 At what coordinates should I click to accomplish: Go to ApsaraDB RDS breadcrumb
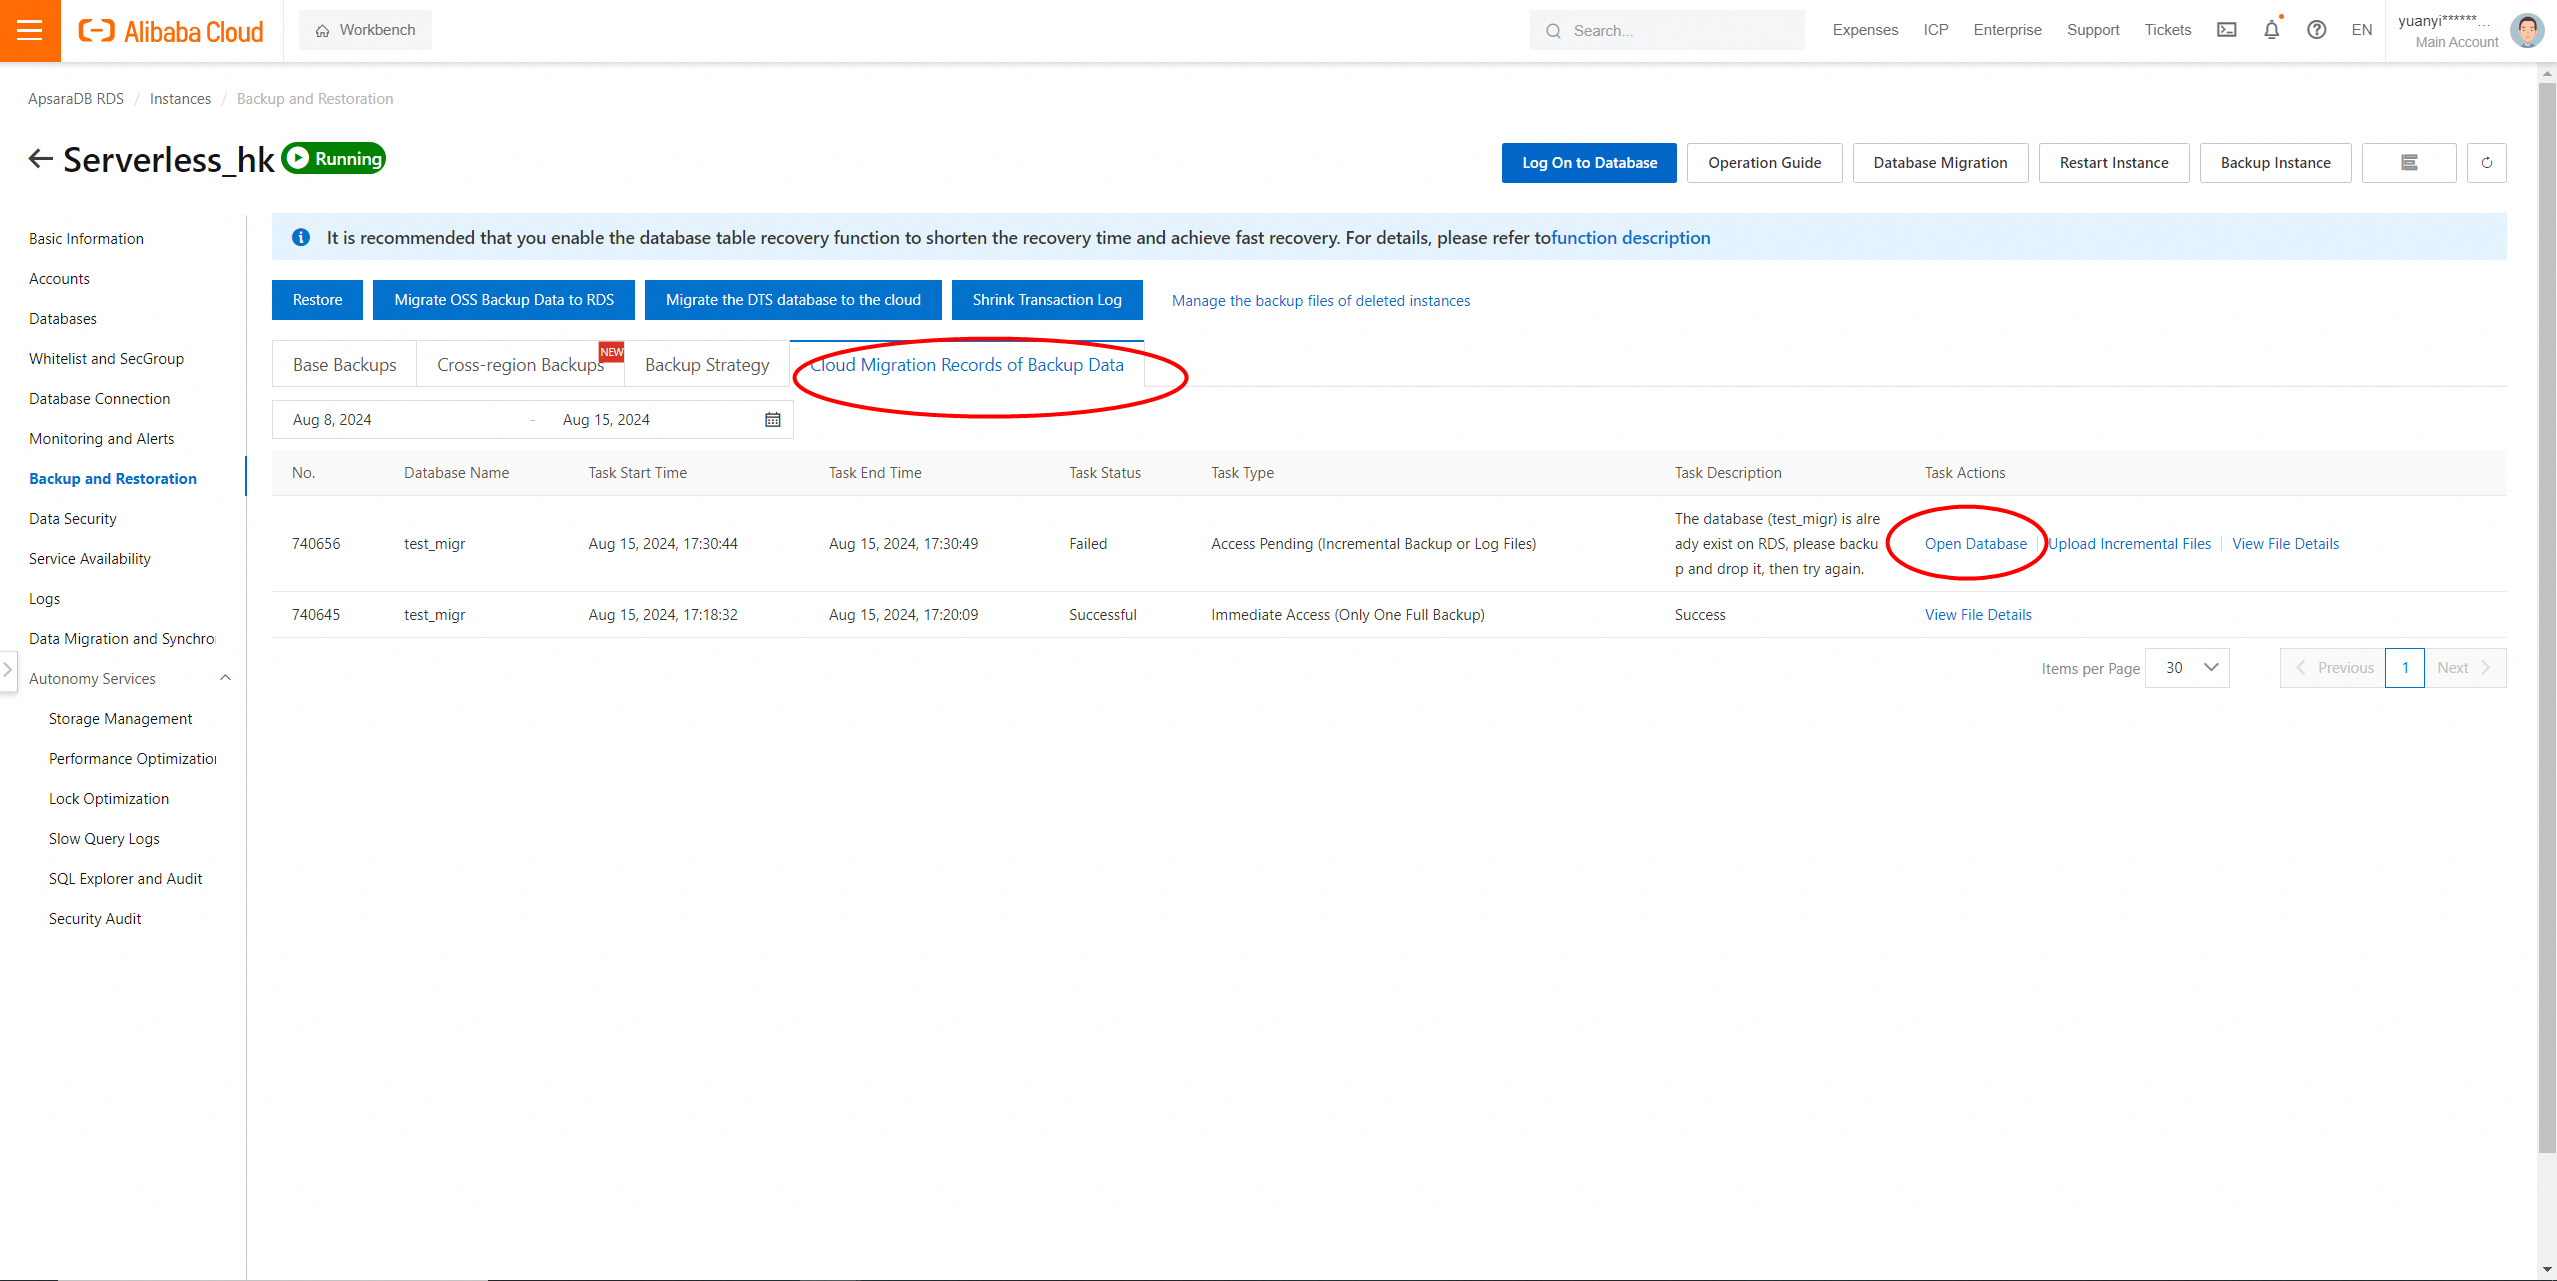click(x=76, y=99)
